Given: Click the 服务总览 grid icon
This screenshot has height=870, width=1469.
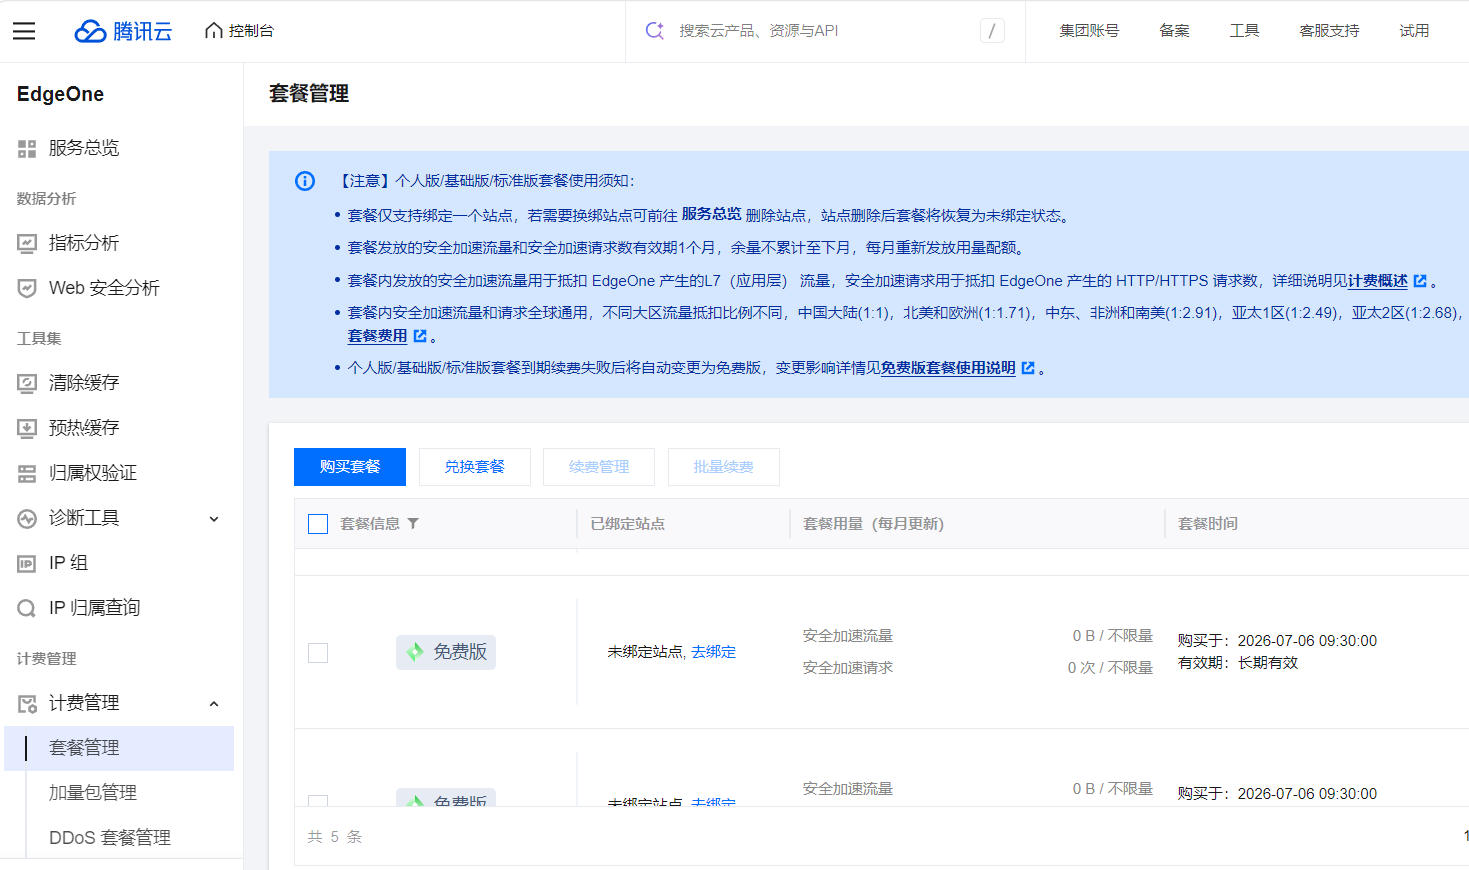Looking at the screenshot, I should coord(27,149).
